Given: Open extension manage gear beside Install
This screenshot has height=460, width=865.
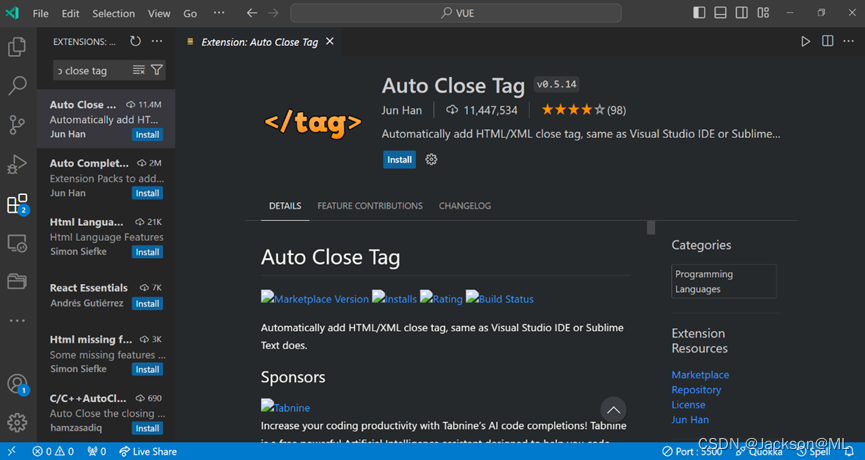Looking at the screenshot, I should tap(431, 159).
